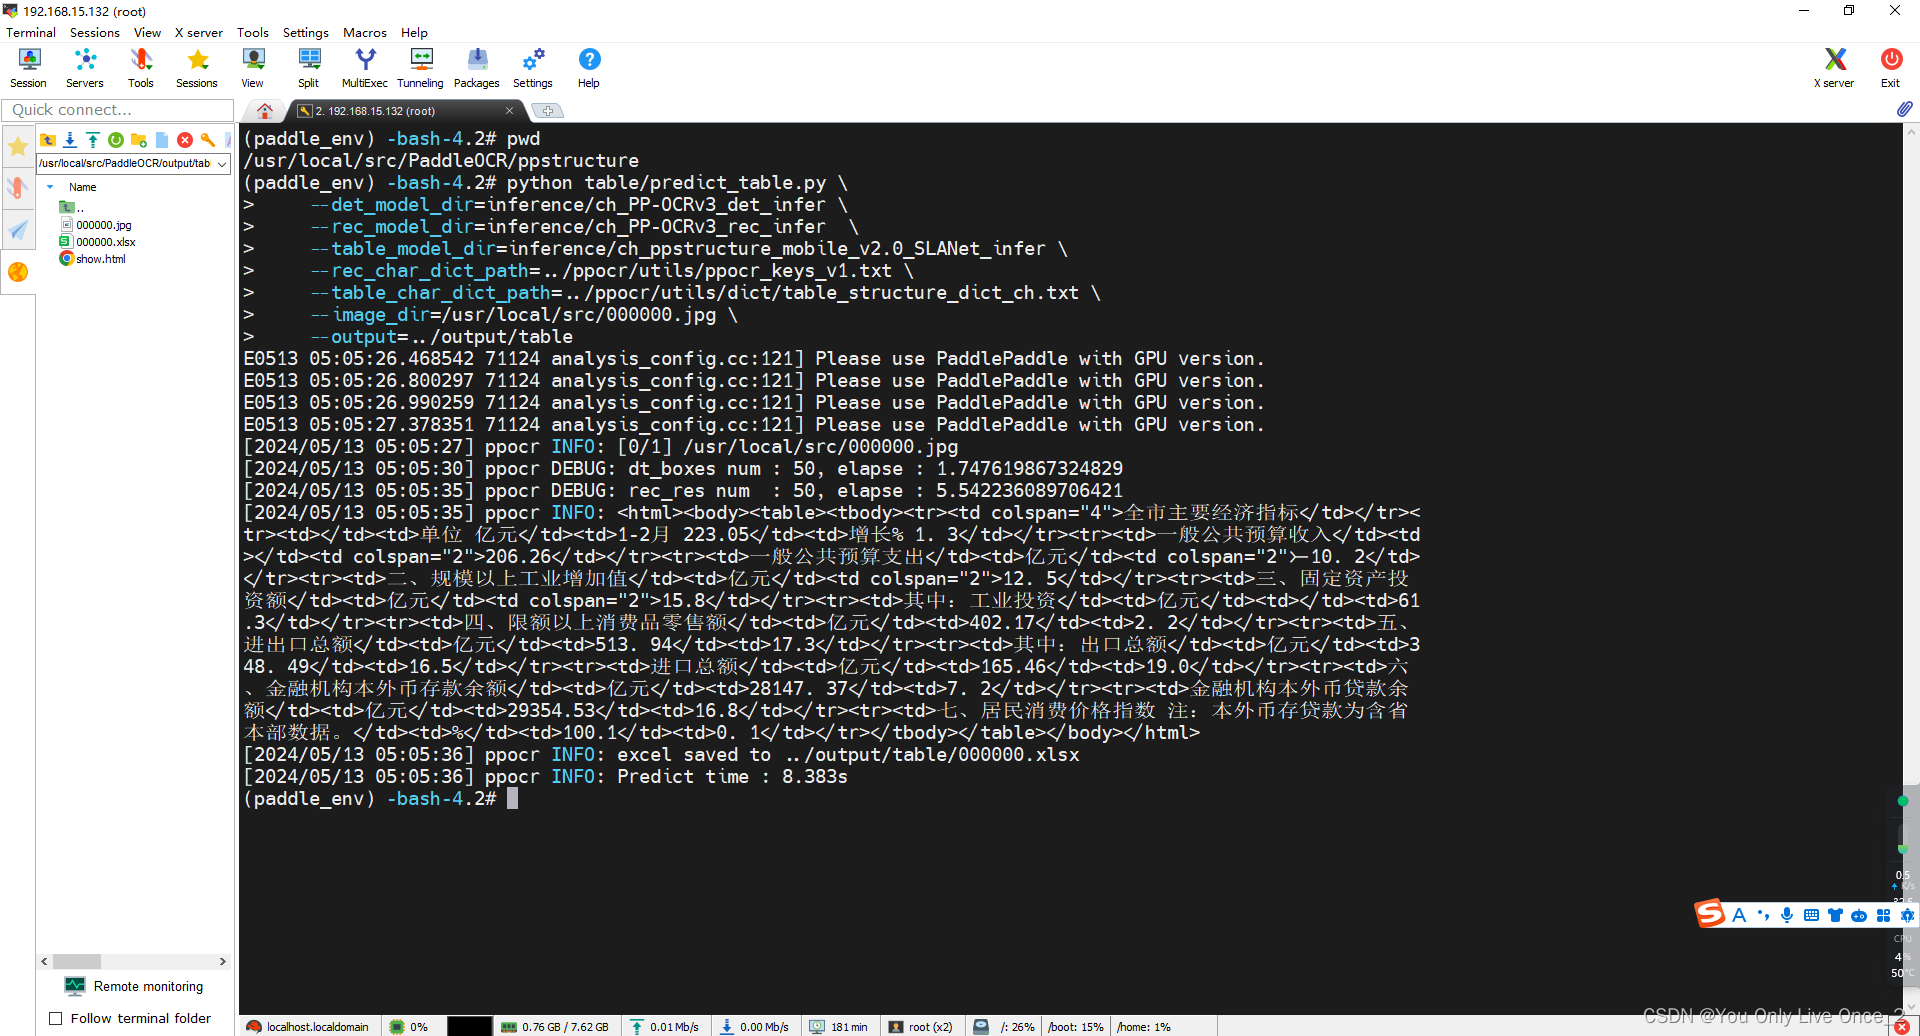This screenshot has width=1920, height=1036.
Task: Click the SFTP path text field
Action: [x=126, y=164]
